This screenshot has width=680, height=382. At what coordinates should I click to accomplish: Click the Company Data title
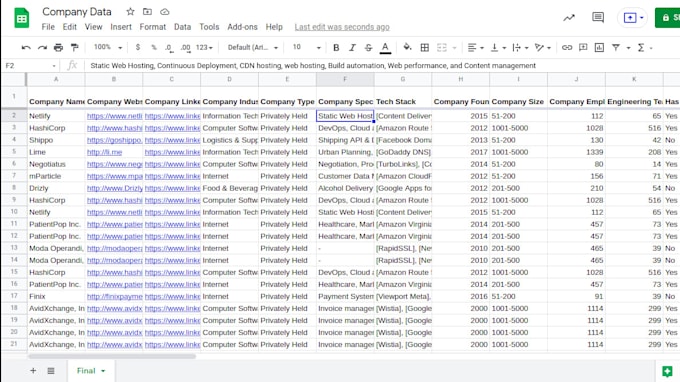pos(77,12)
